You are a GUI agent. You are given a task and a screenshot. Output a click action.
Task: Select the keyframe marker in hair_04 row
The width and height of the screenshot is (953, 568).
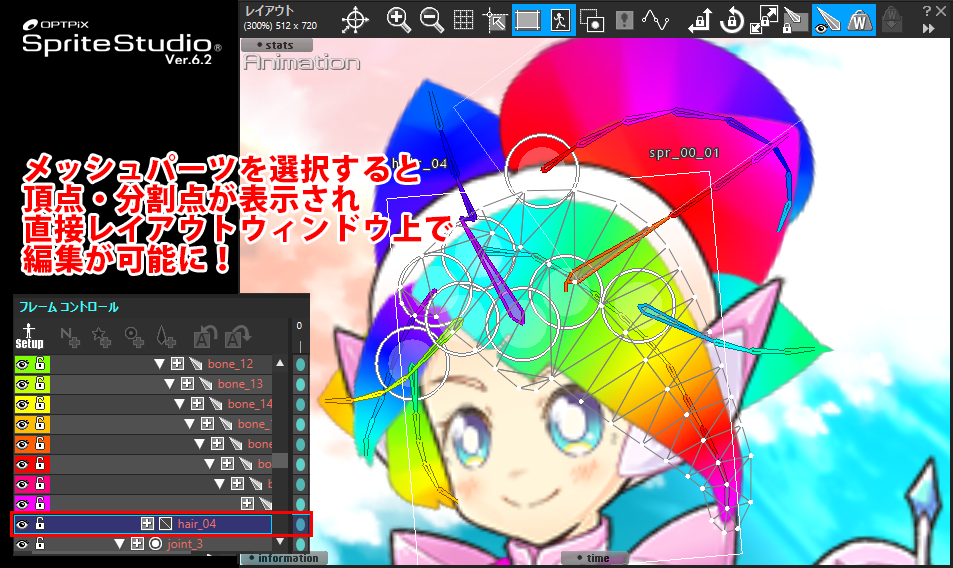300,524
